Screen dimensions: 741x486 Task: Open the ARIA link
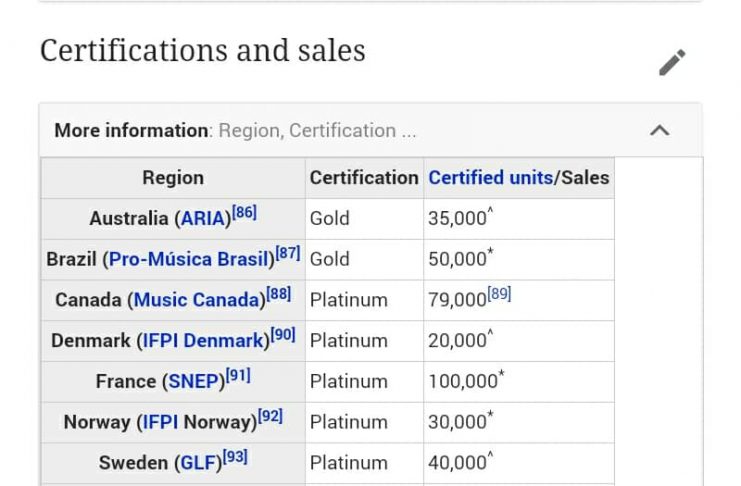point(204,219)
